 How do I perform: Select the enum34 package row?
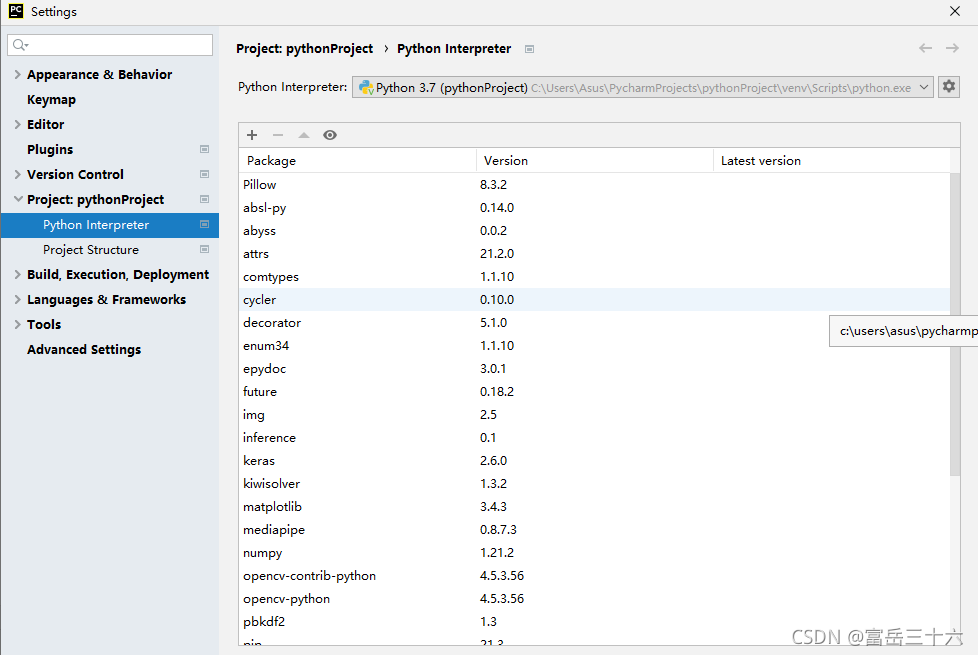click(x=594, y=346)
